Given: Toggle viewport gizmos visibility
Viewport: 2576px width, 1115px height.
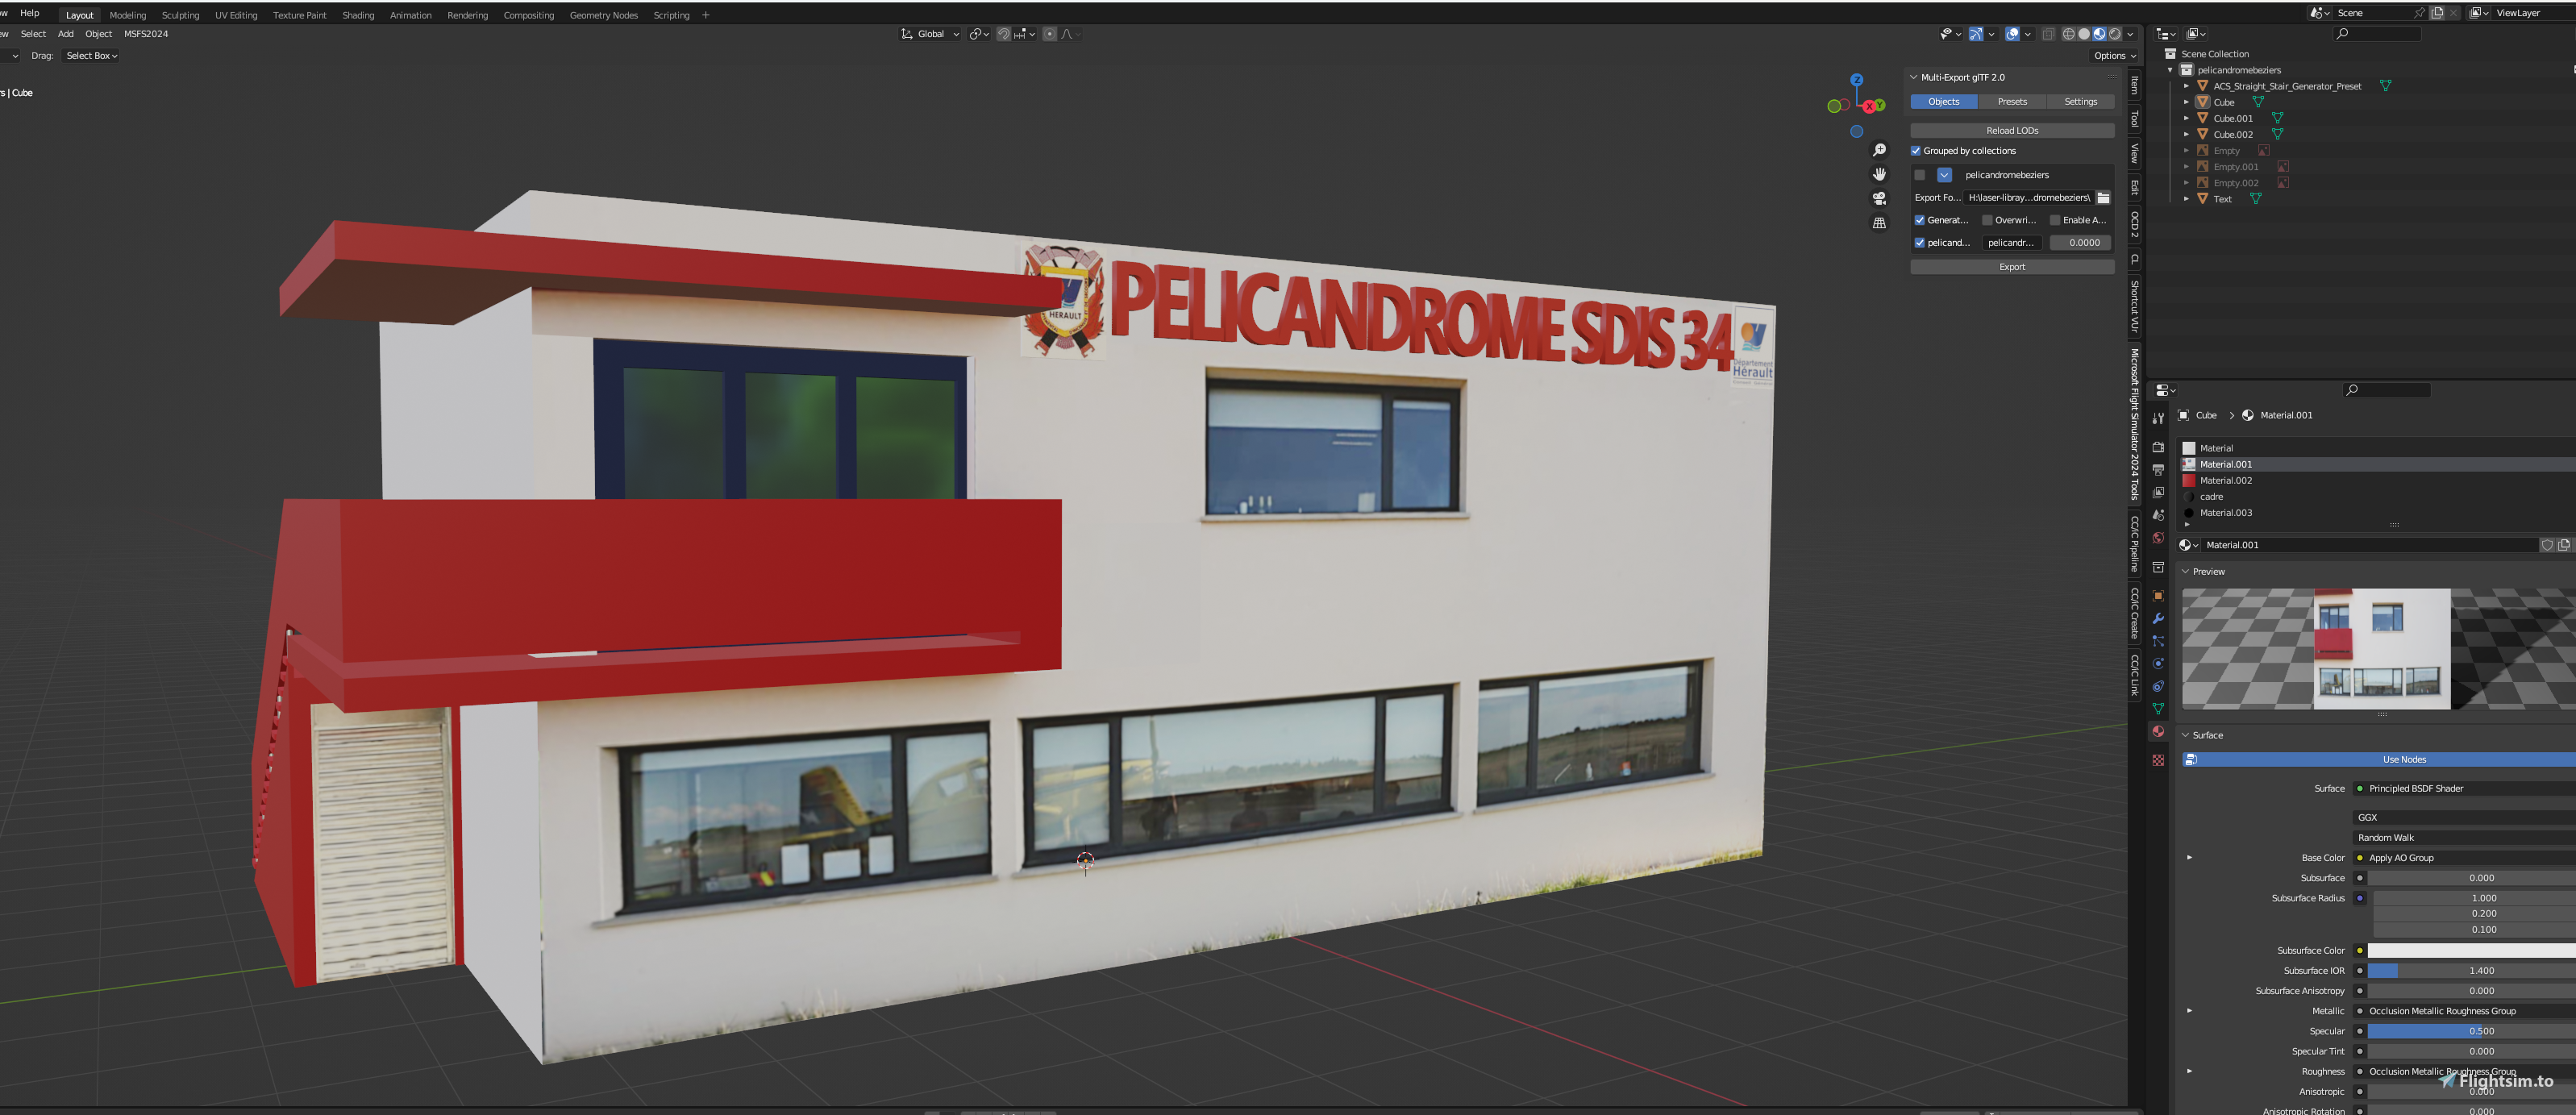Looking at the screenshot, I should 1976,34.
